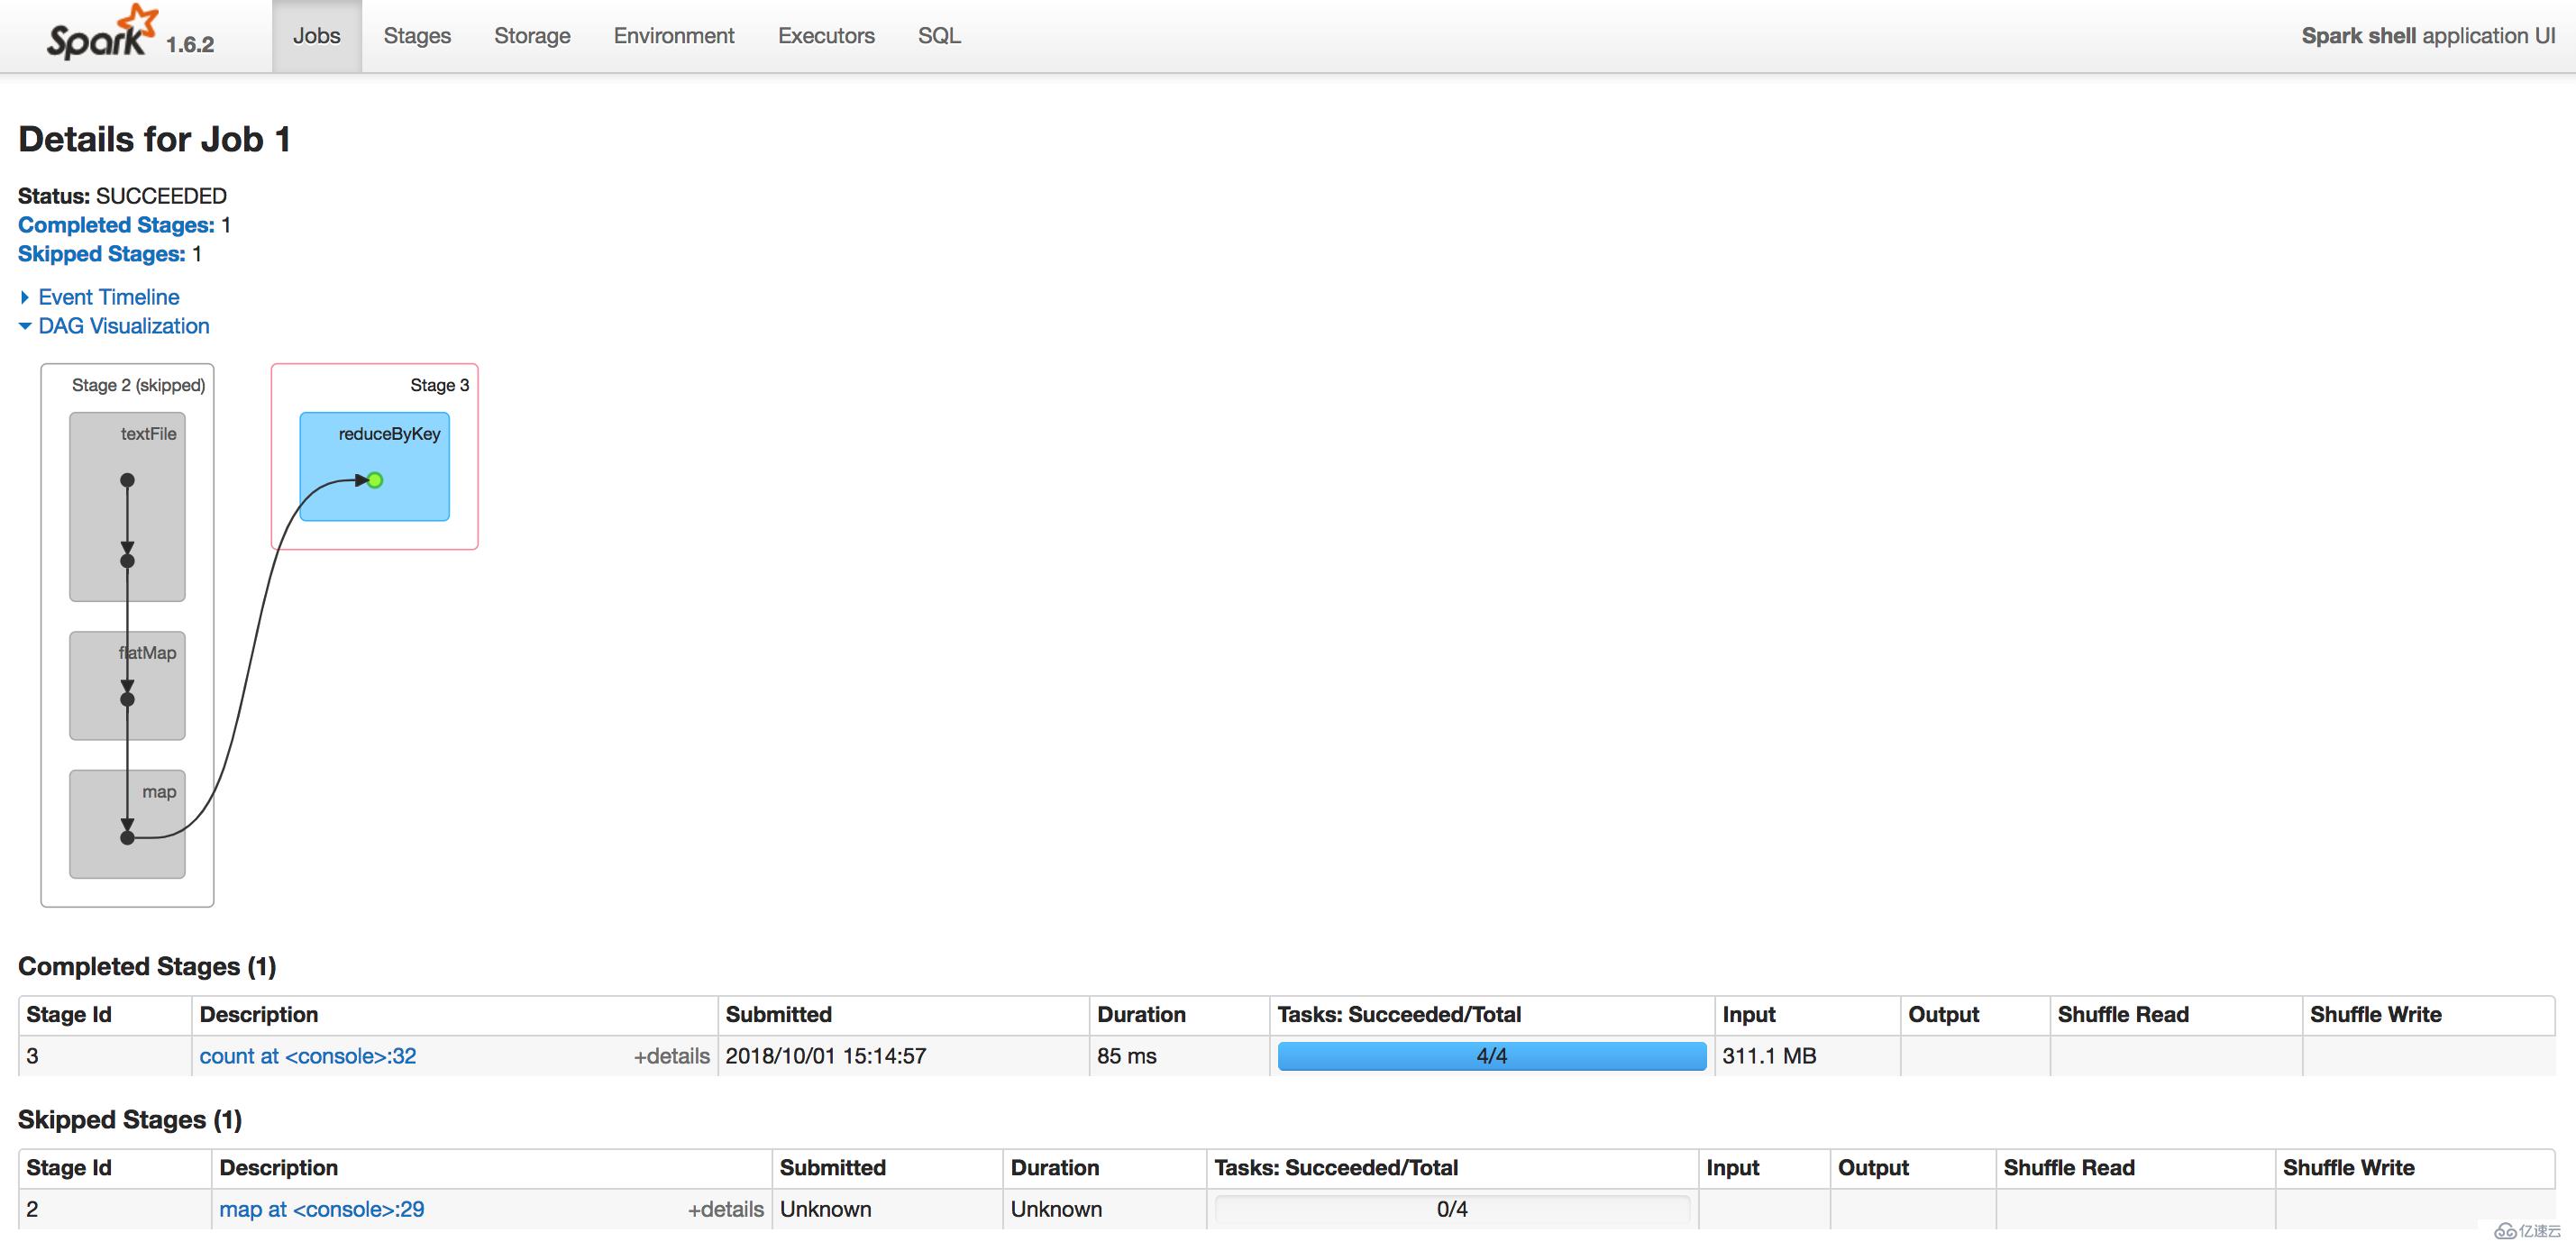The width and height of the screenshot is (2576, 1242).
Task: Click Duration header in Skipped Stages
Action: (x=1054, y=1167)
